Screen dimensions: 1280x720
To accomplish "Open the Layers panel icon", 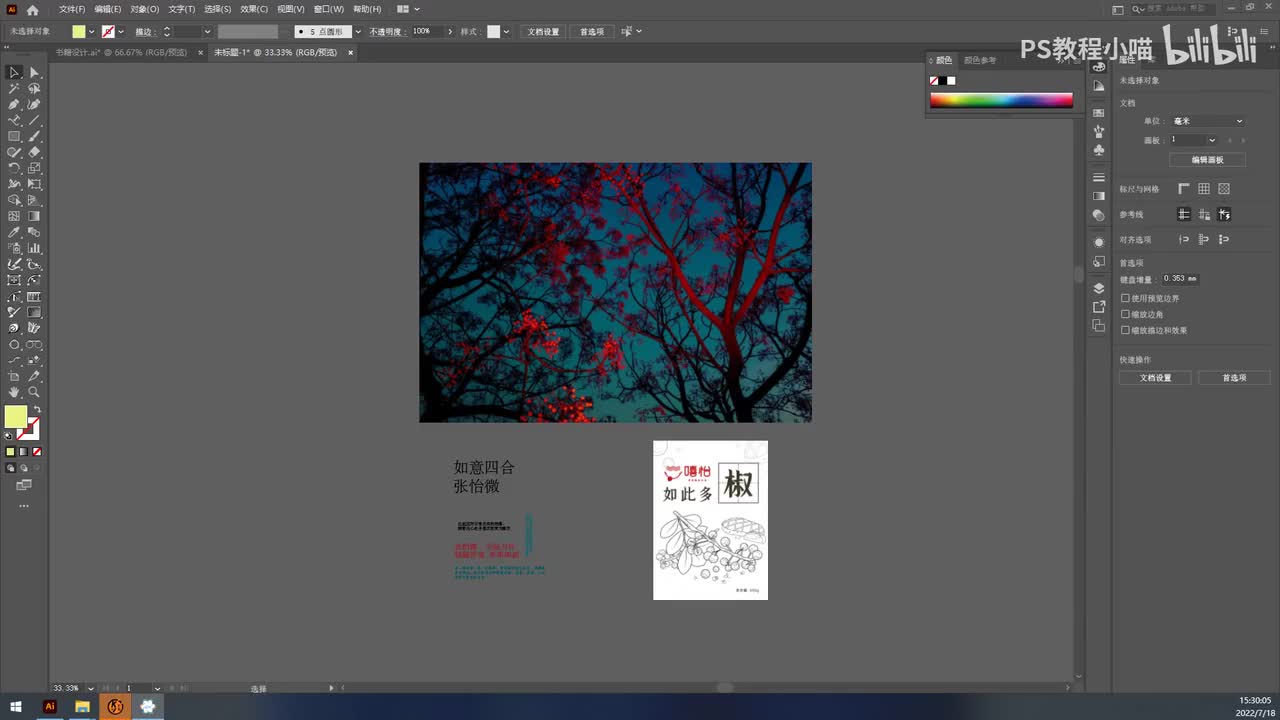I will (x=1099, y=288).
